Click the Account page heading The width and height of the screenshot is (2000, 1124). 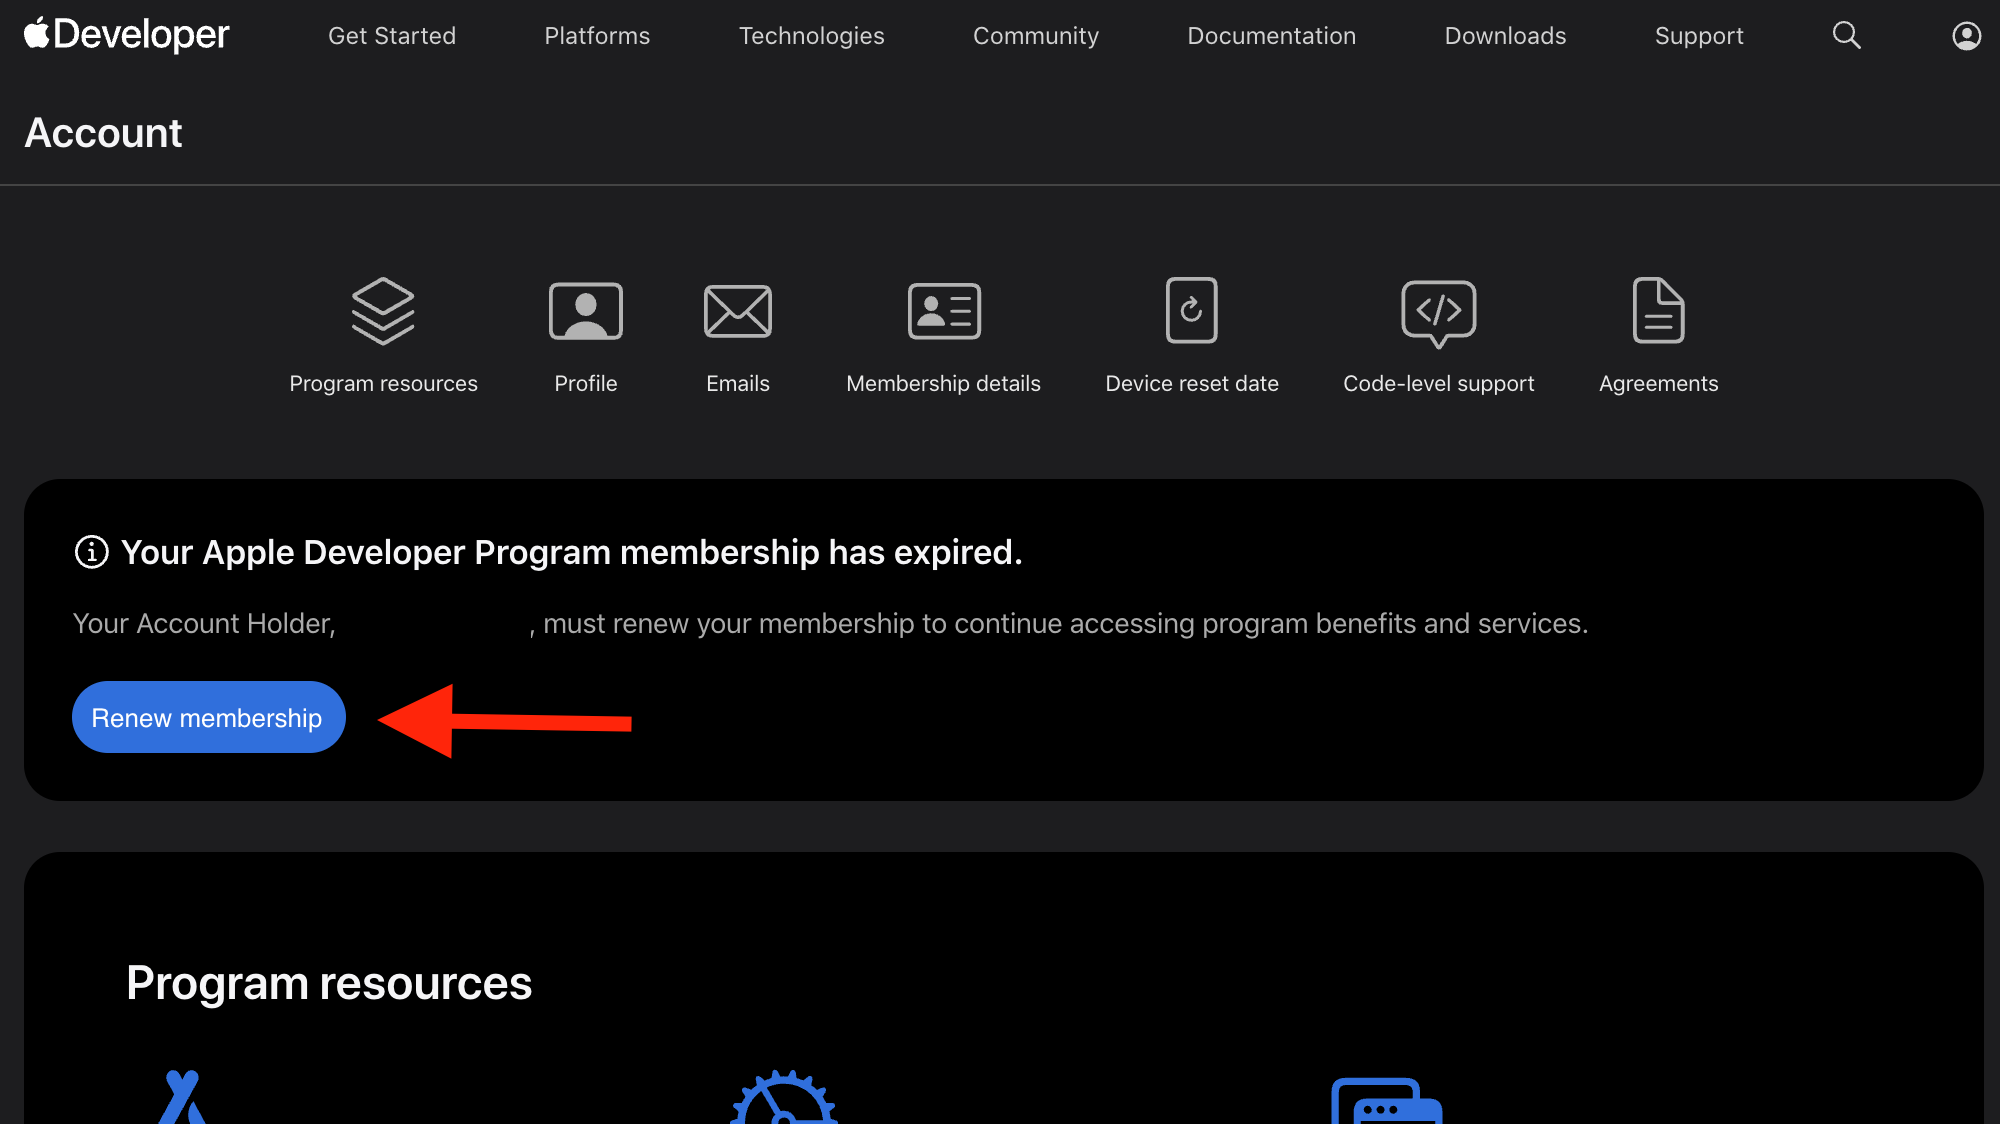pos(103,133)
